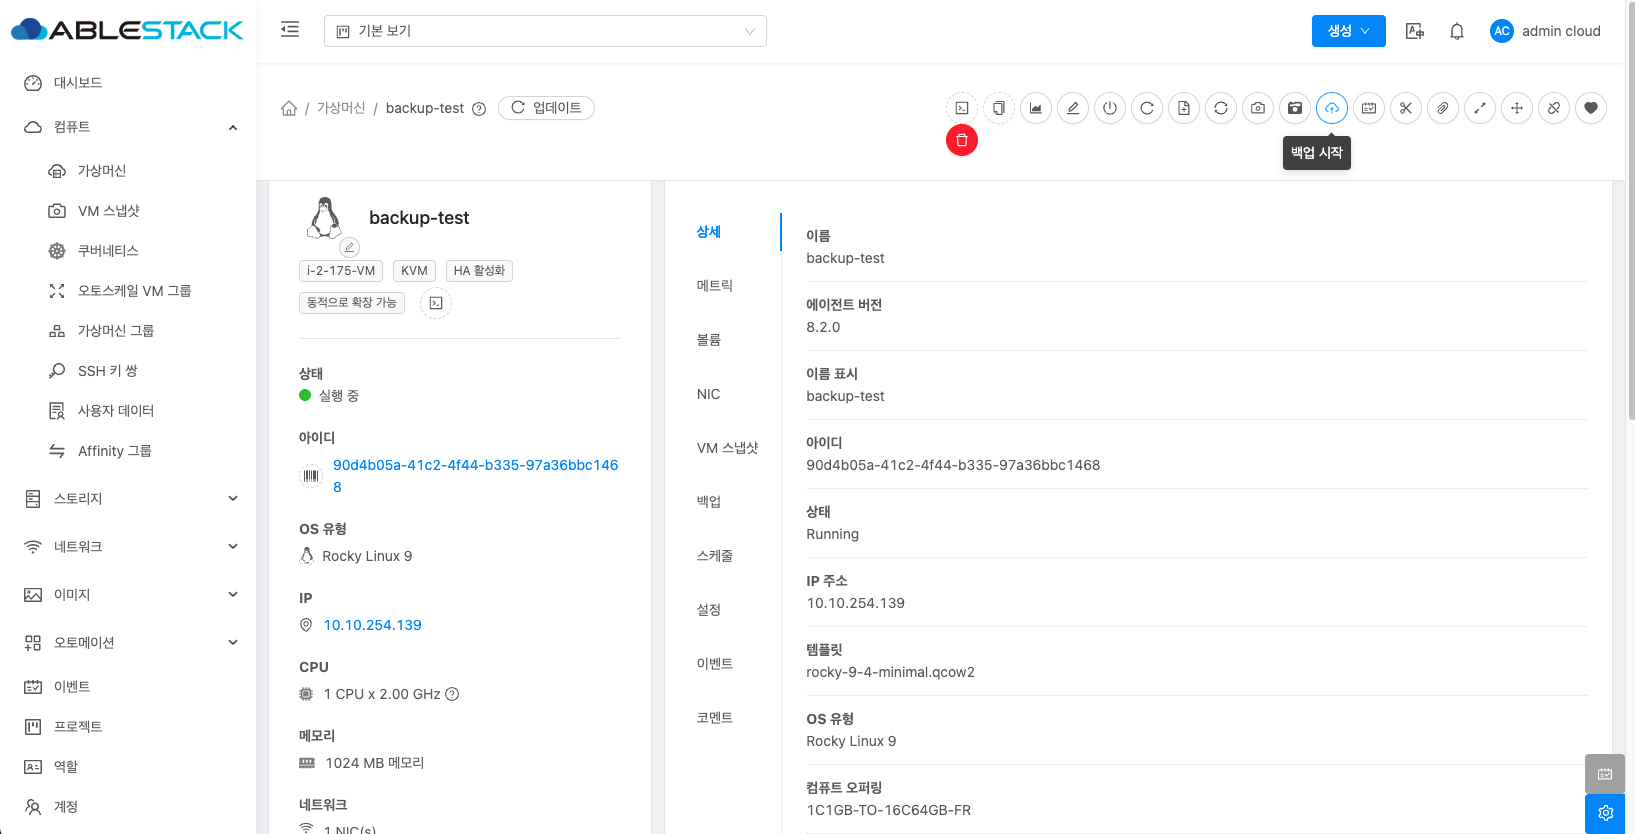The width and height of the screenshot is (1635, 834).
Task: Click the 업데이트 refresh button
Action: 546,108
